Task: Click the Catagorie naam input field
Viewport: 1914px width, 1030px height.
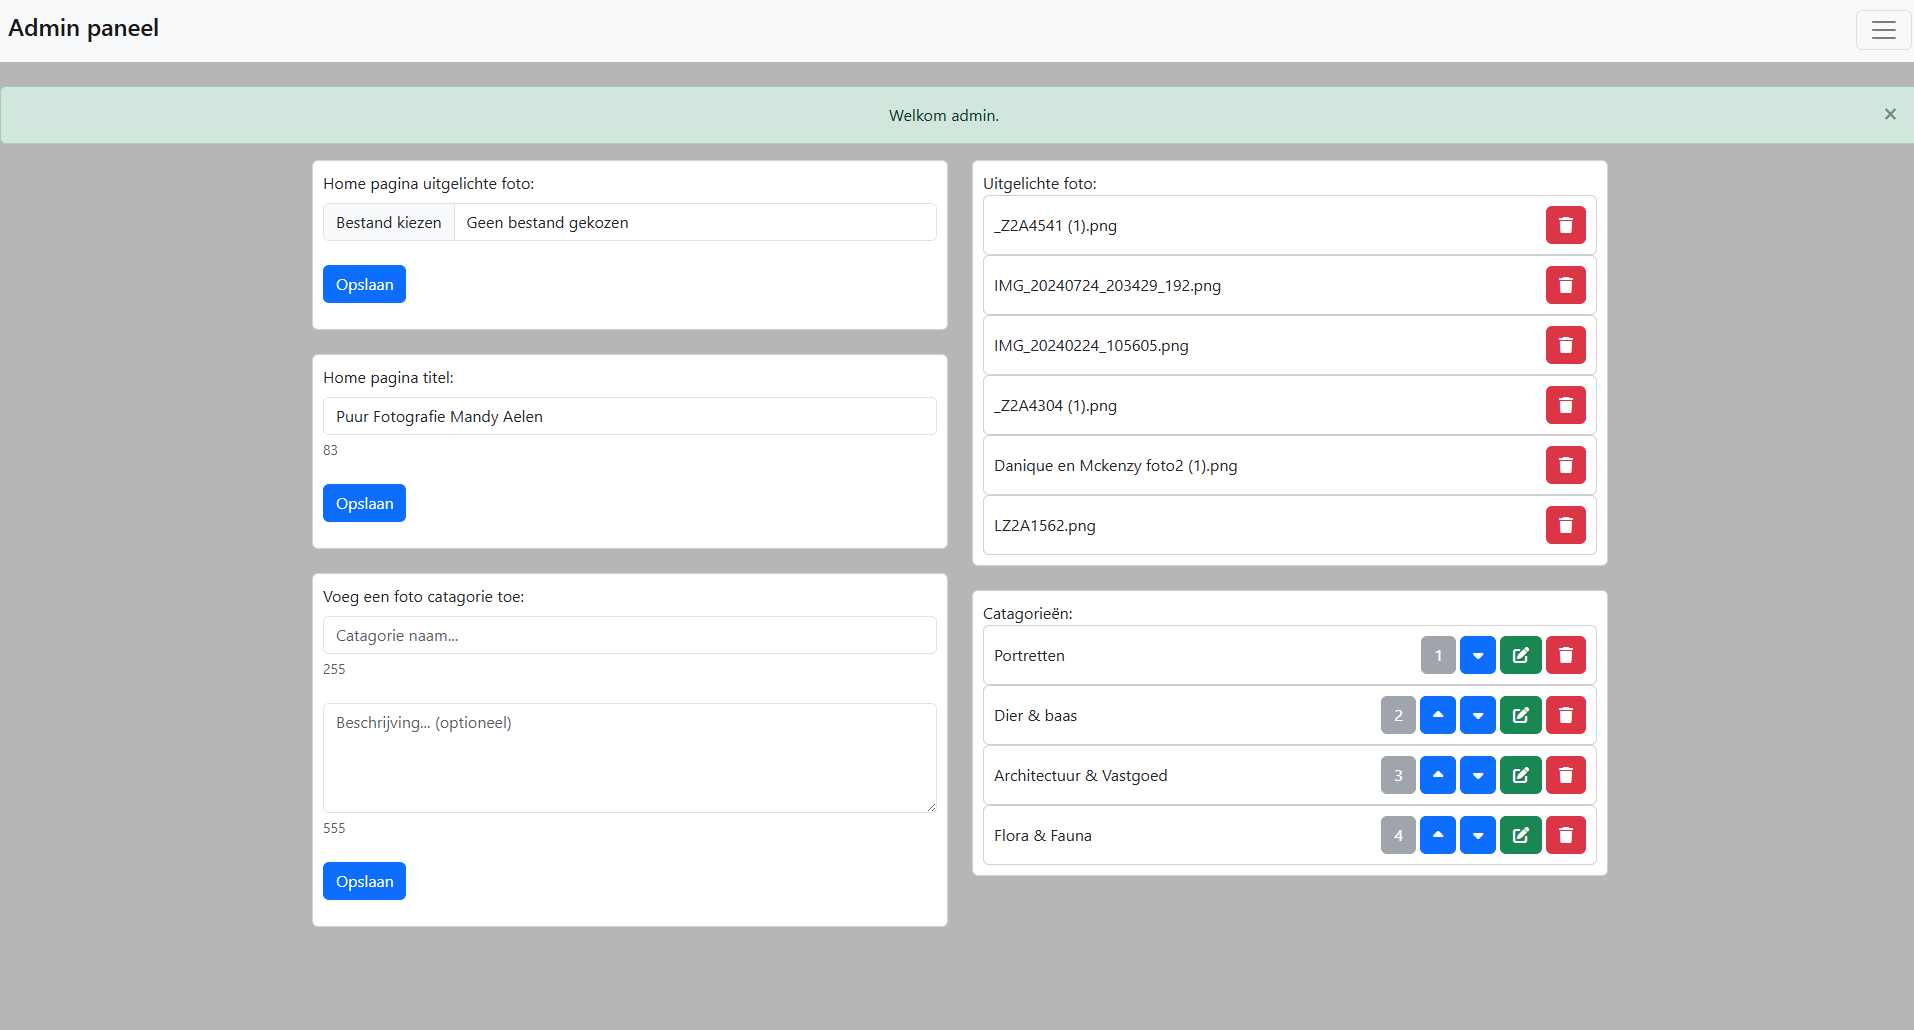Action: coord(629,635)
